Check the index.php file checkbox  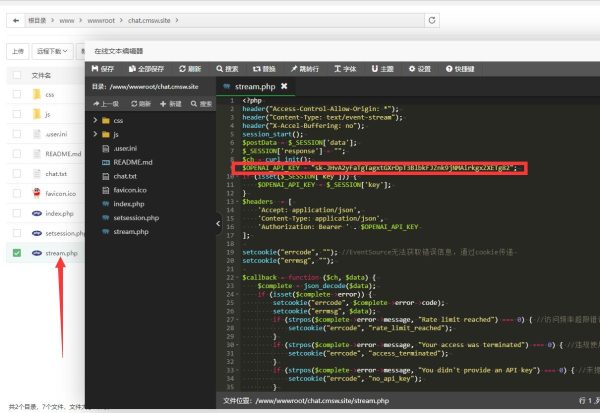[x=17, y=213]
